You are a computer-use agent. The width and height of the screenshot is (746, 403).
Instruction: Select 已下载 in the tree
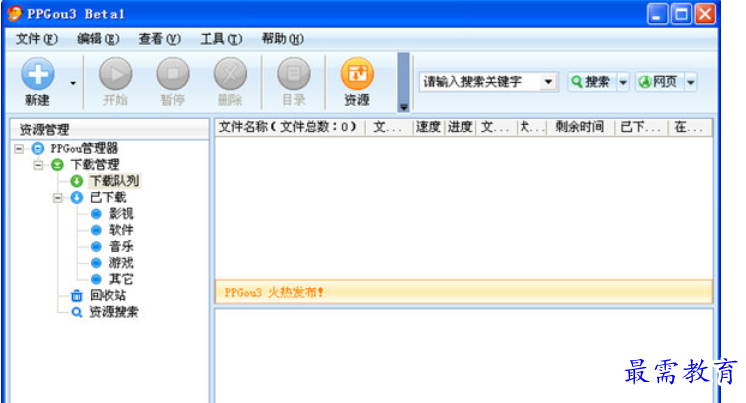point(108,197)
